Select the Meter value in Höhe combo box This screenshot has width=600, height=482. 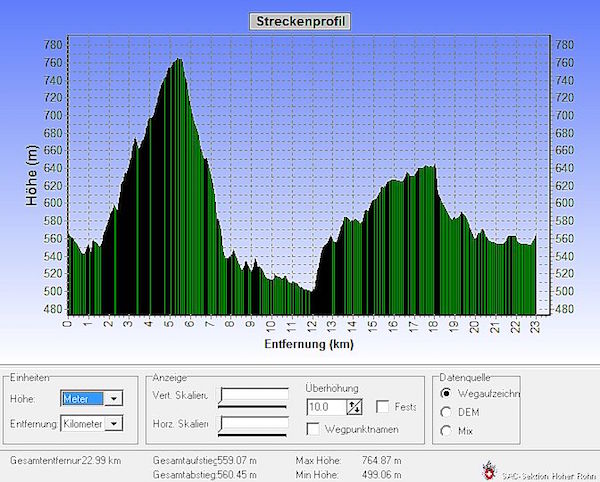point(82,399)
